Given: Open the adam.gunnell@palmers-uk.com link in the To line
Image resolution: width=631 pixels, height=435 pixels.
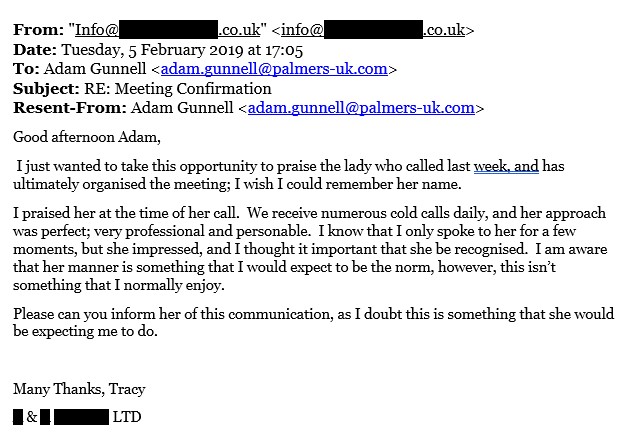Looking at the screenshot, I should [x=274, y=69].
